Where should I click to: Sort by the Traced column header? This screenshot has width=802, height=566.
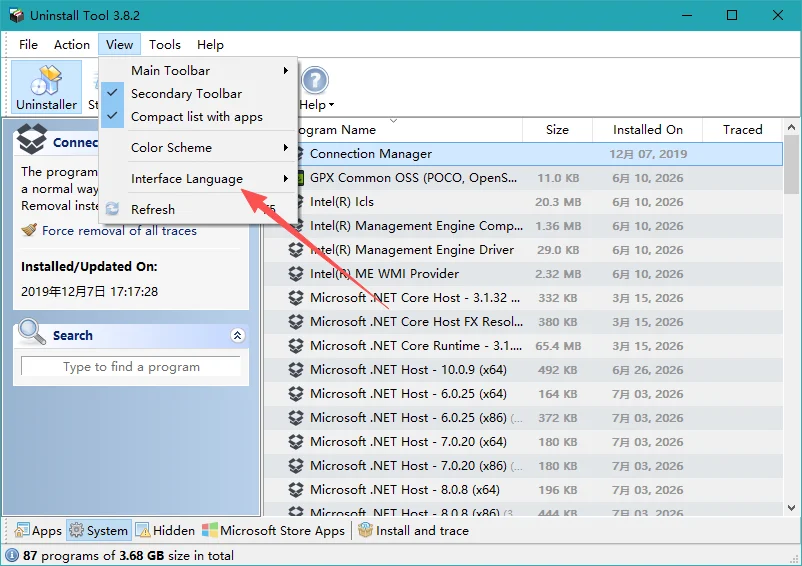[x=742, y=129]
